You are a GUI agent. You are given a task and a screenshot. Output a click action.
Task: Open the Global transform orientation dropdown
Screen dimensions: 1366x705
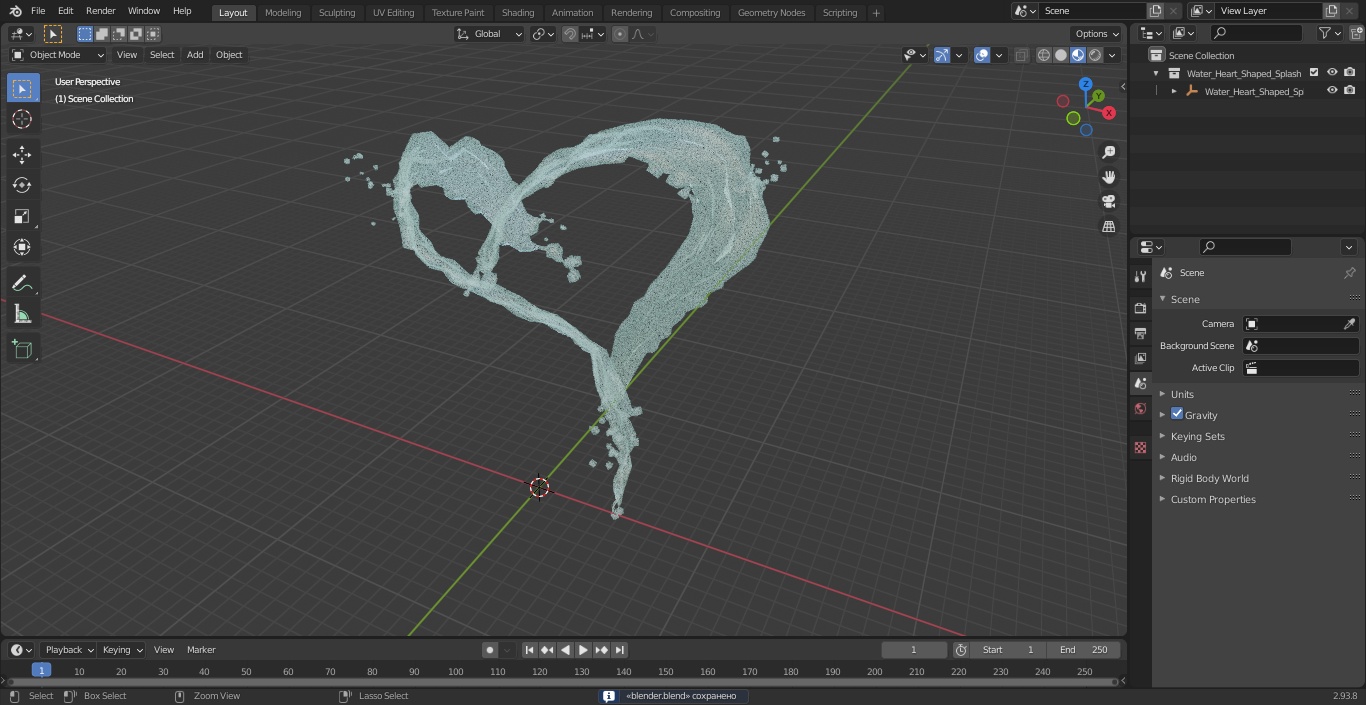(x=489, y=34)
